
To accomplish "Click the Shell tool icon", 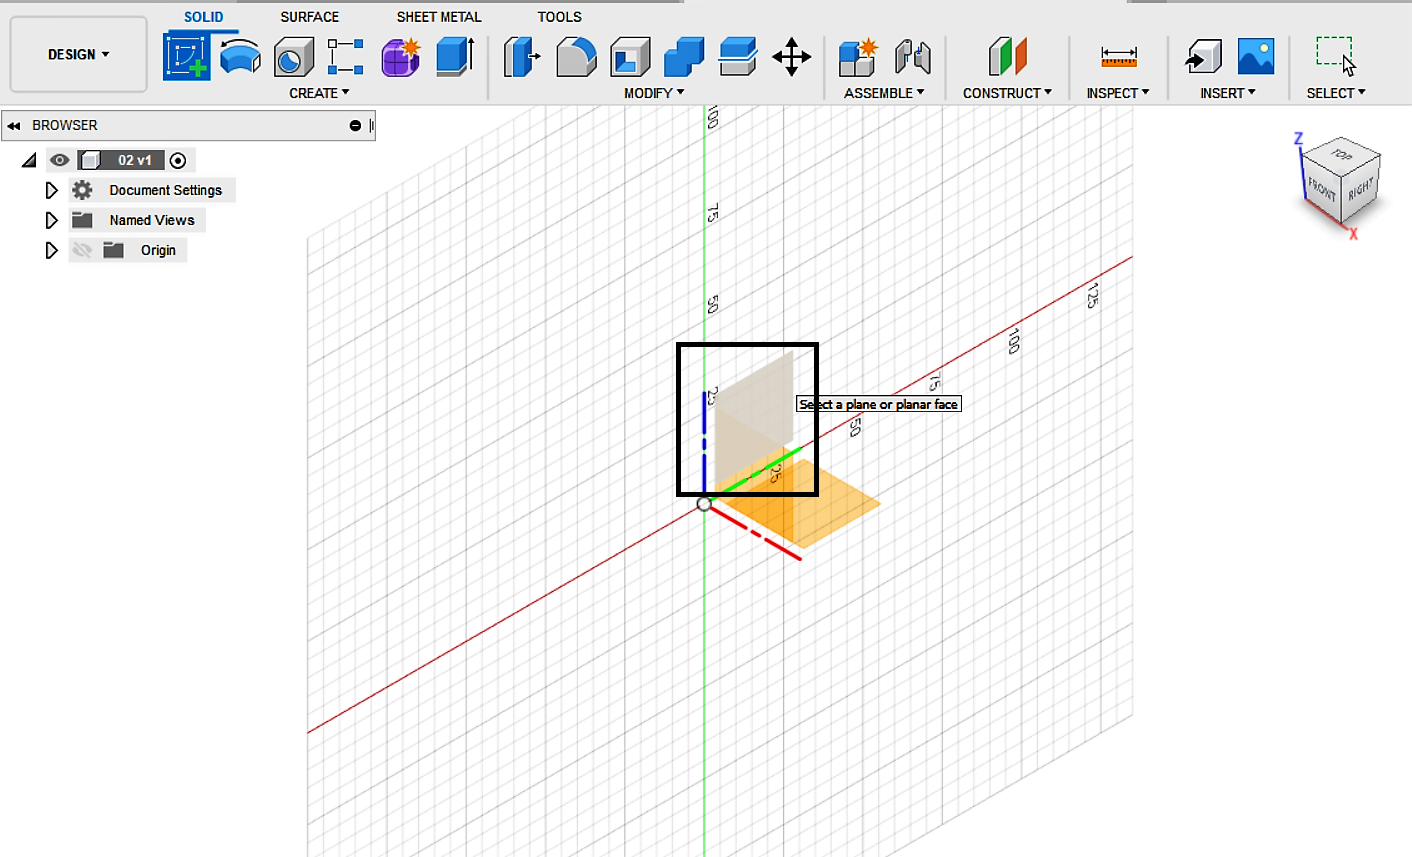I will (x=630, y=57).
